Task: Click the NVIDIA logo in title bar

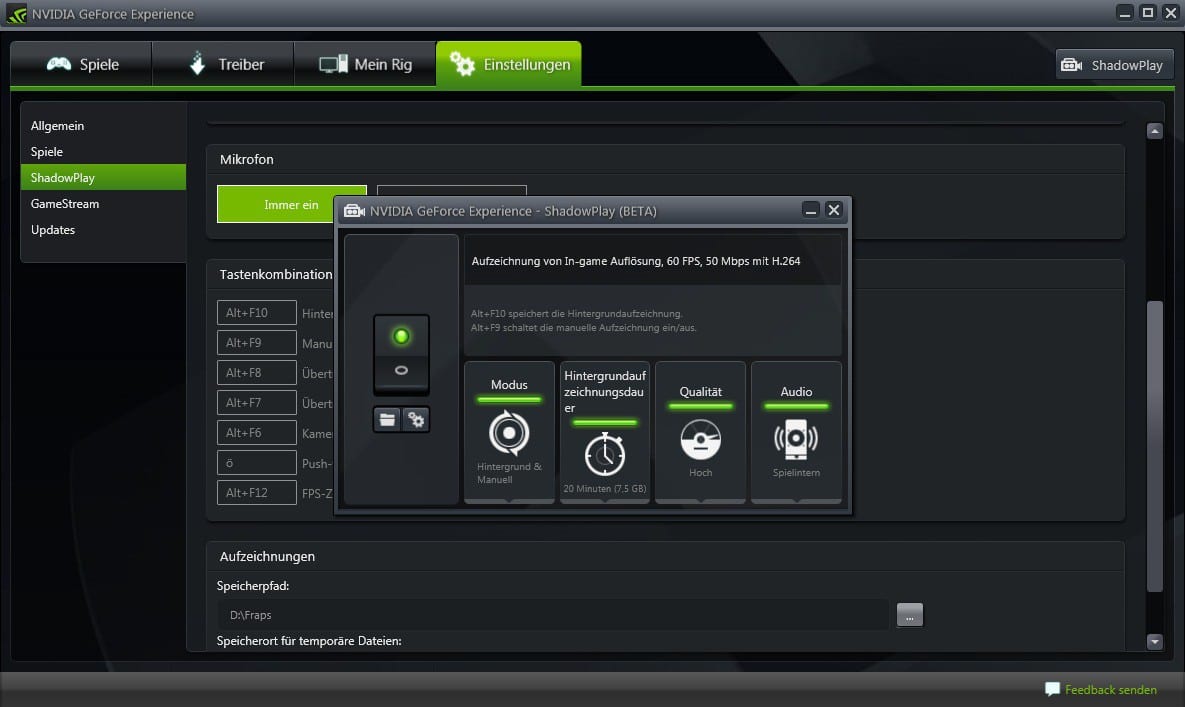Action: [x=17, y=14]
